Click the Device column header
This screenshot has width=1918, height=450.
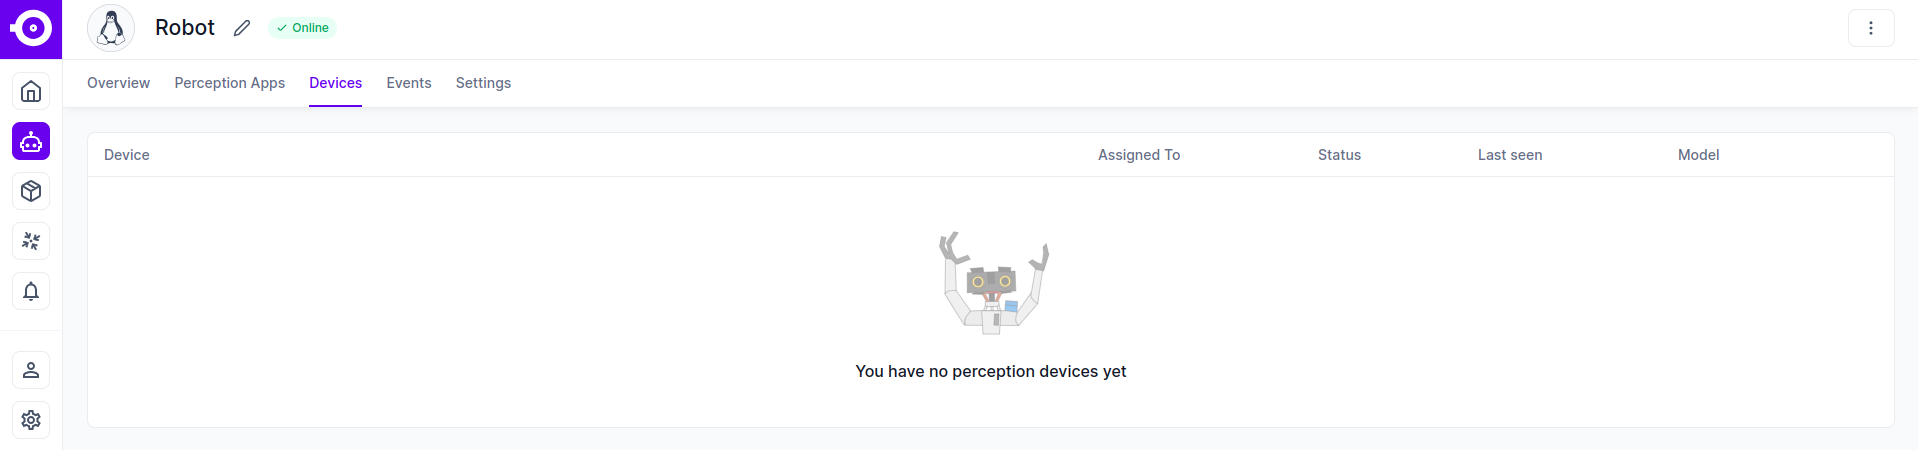point(127,155)
